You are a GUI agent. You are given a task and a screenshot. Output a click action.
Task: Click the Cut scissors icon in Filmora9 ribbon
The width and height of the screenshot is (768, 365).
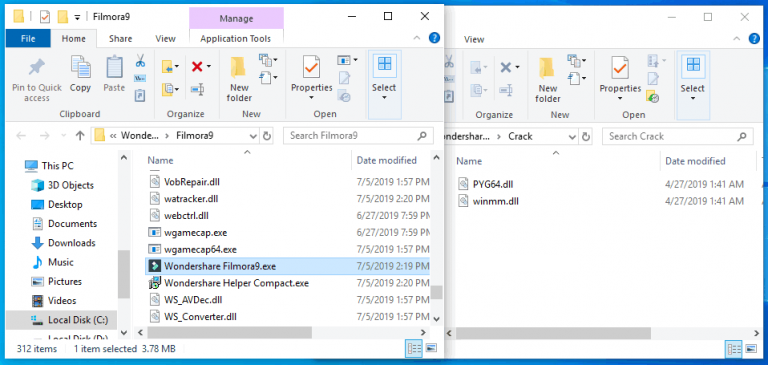click(x=140, y=61)
